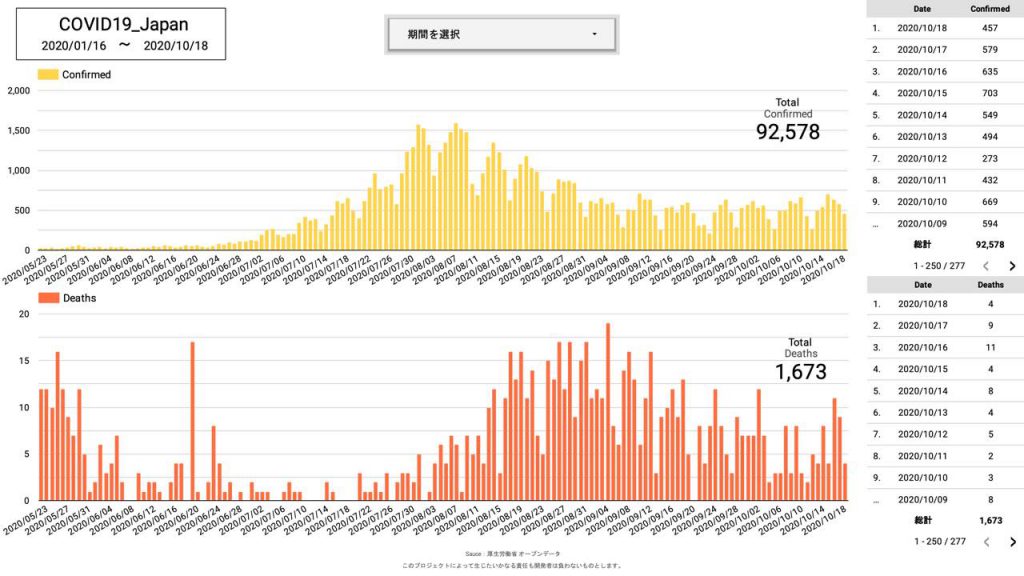
Task: Click the Total Confirmed 92,578 scorecard
Action: point(787,121)
